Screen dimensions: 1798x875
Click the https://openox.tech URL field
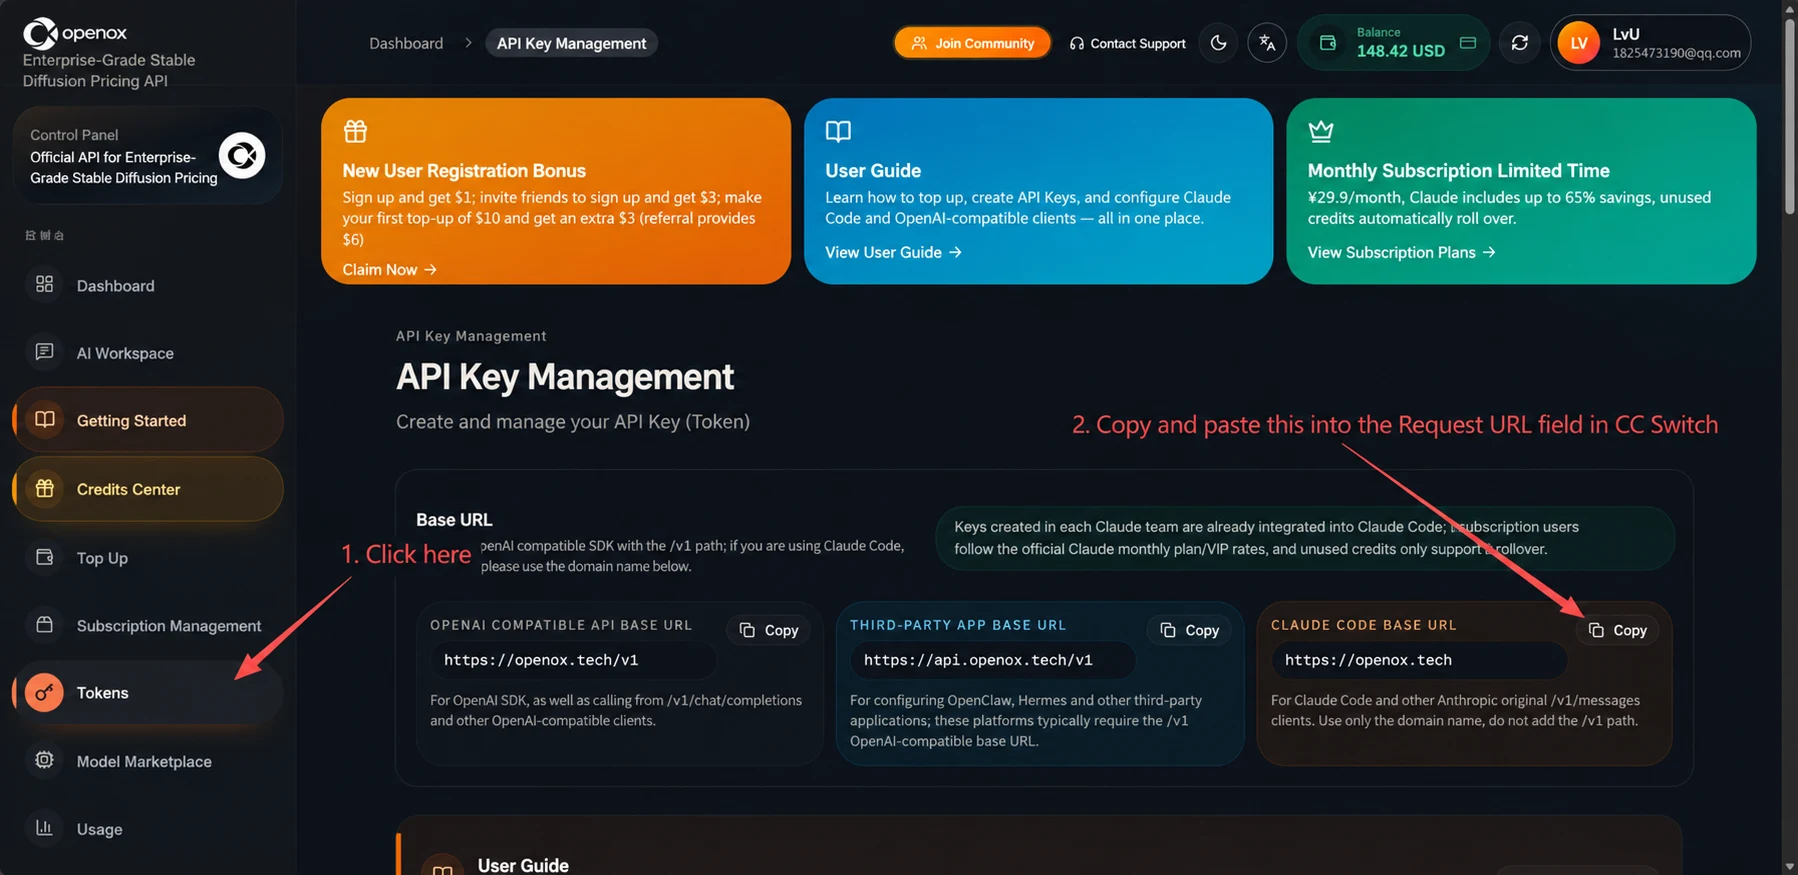point(1419,660)
